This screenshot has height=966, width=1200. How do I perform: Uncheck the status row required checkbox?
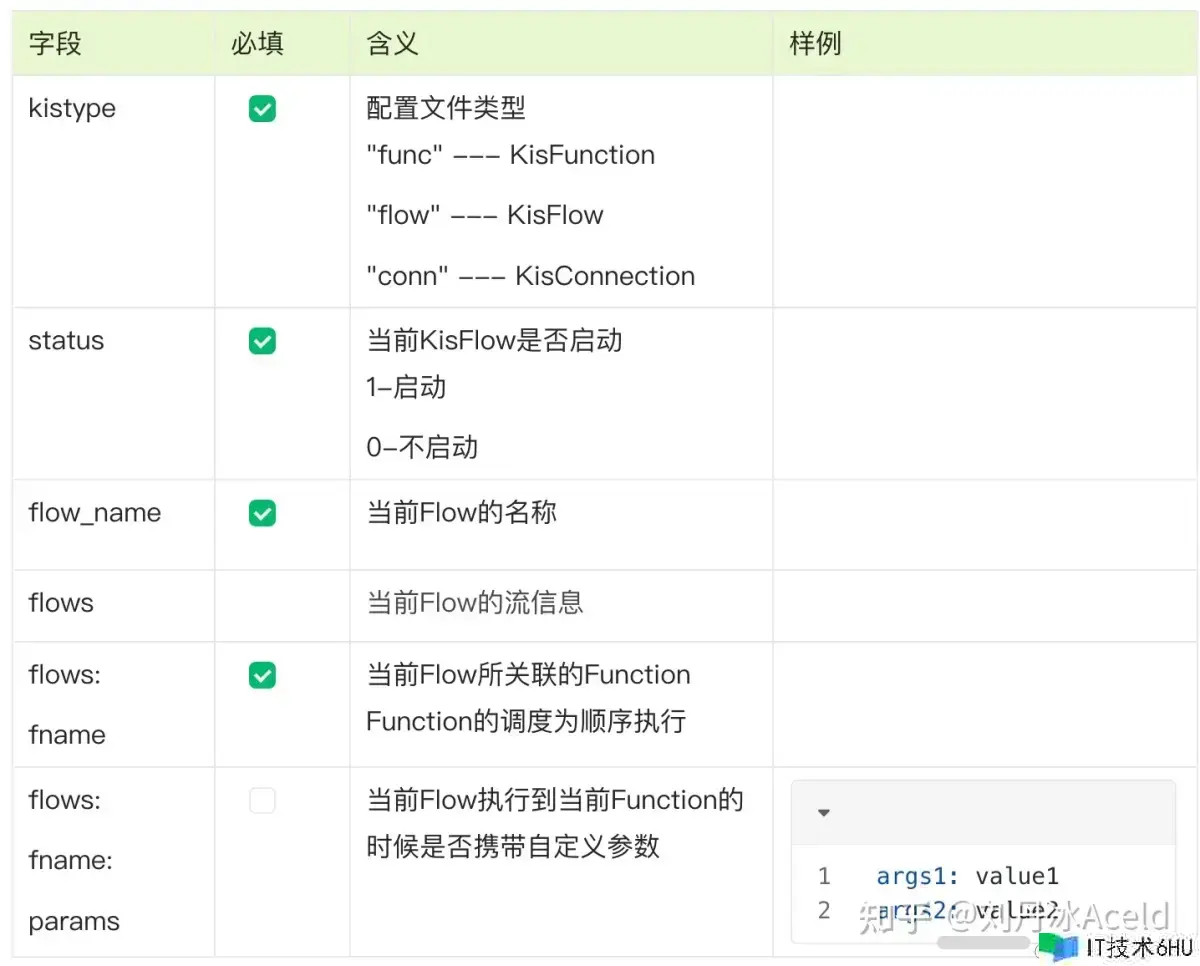pyautogui.click(x=262, y=342)
